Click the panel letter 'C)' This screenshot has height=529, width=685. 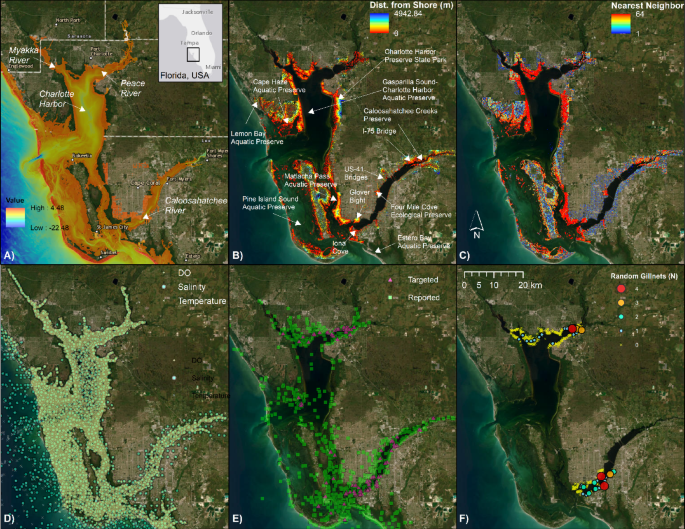coord(464,256)
